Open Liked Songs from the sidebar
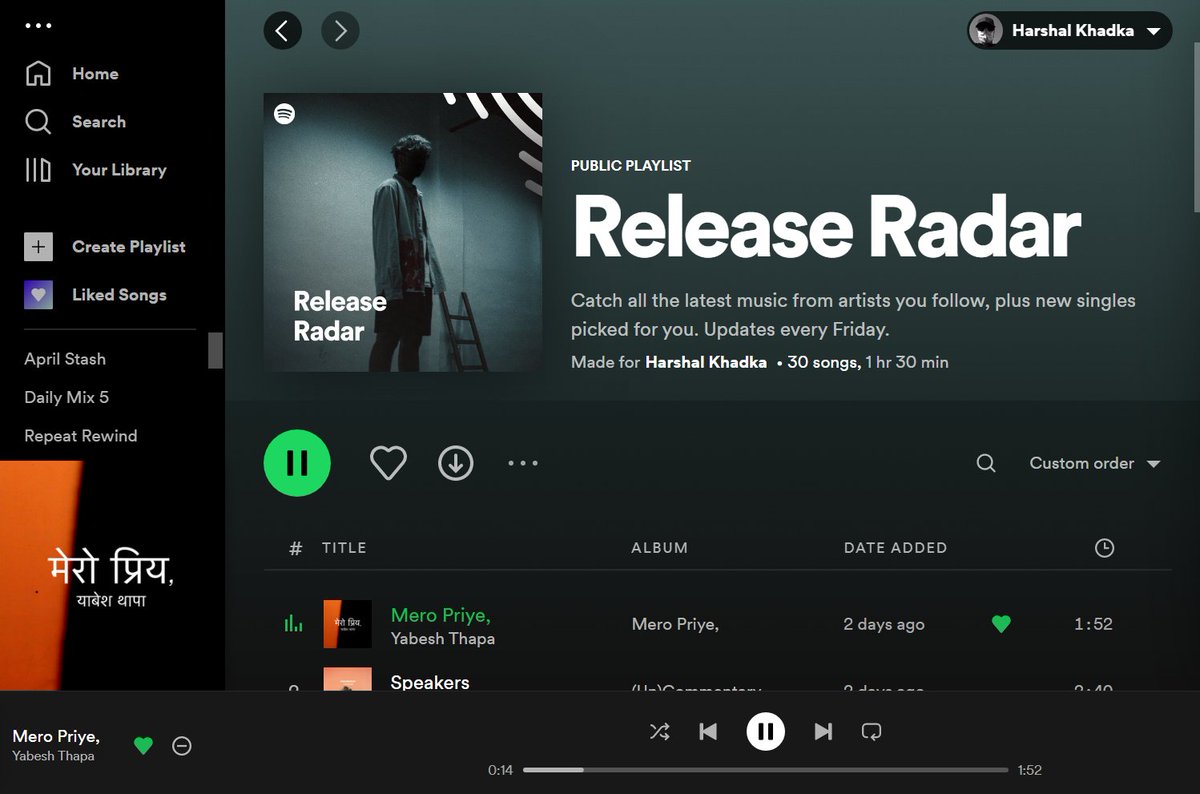This screenshot has width=1200, height=794. coord(95,295)
